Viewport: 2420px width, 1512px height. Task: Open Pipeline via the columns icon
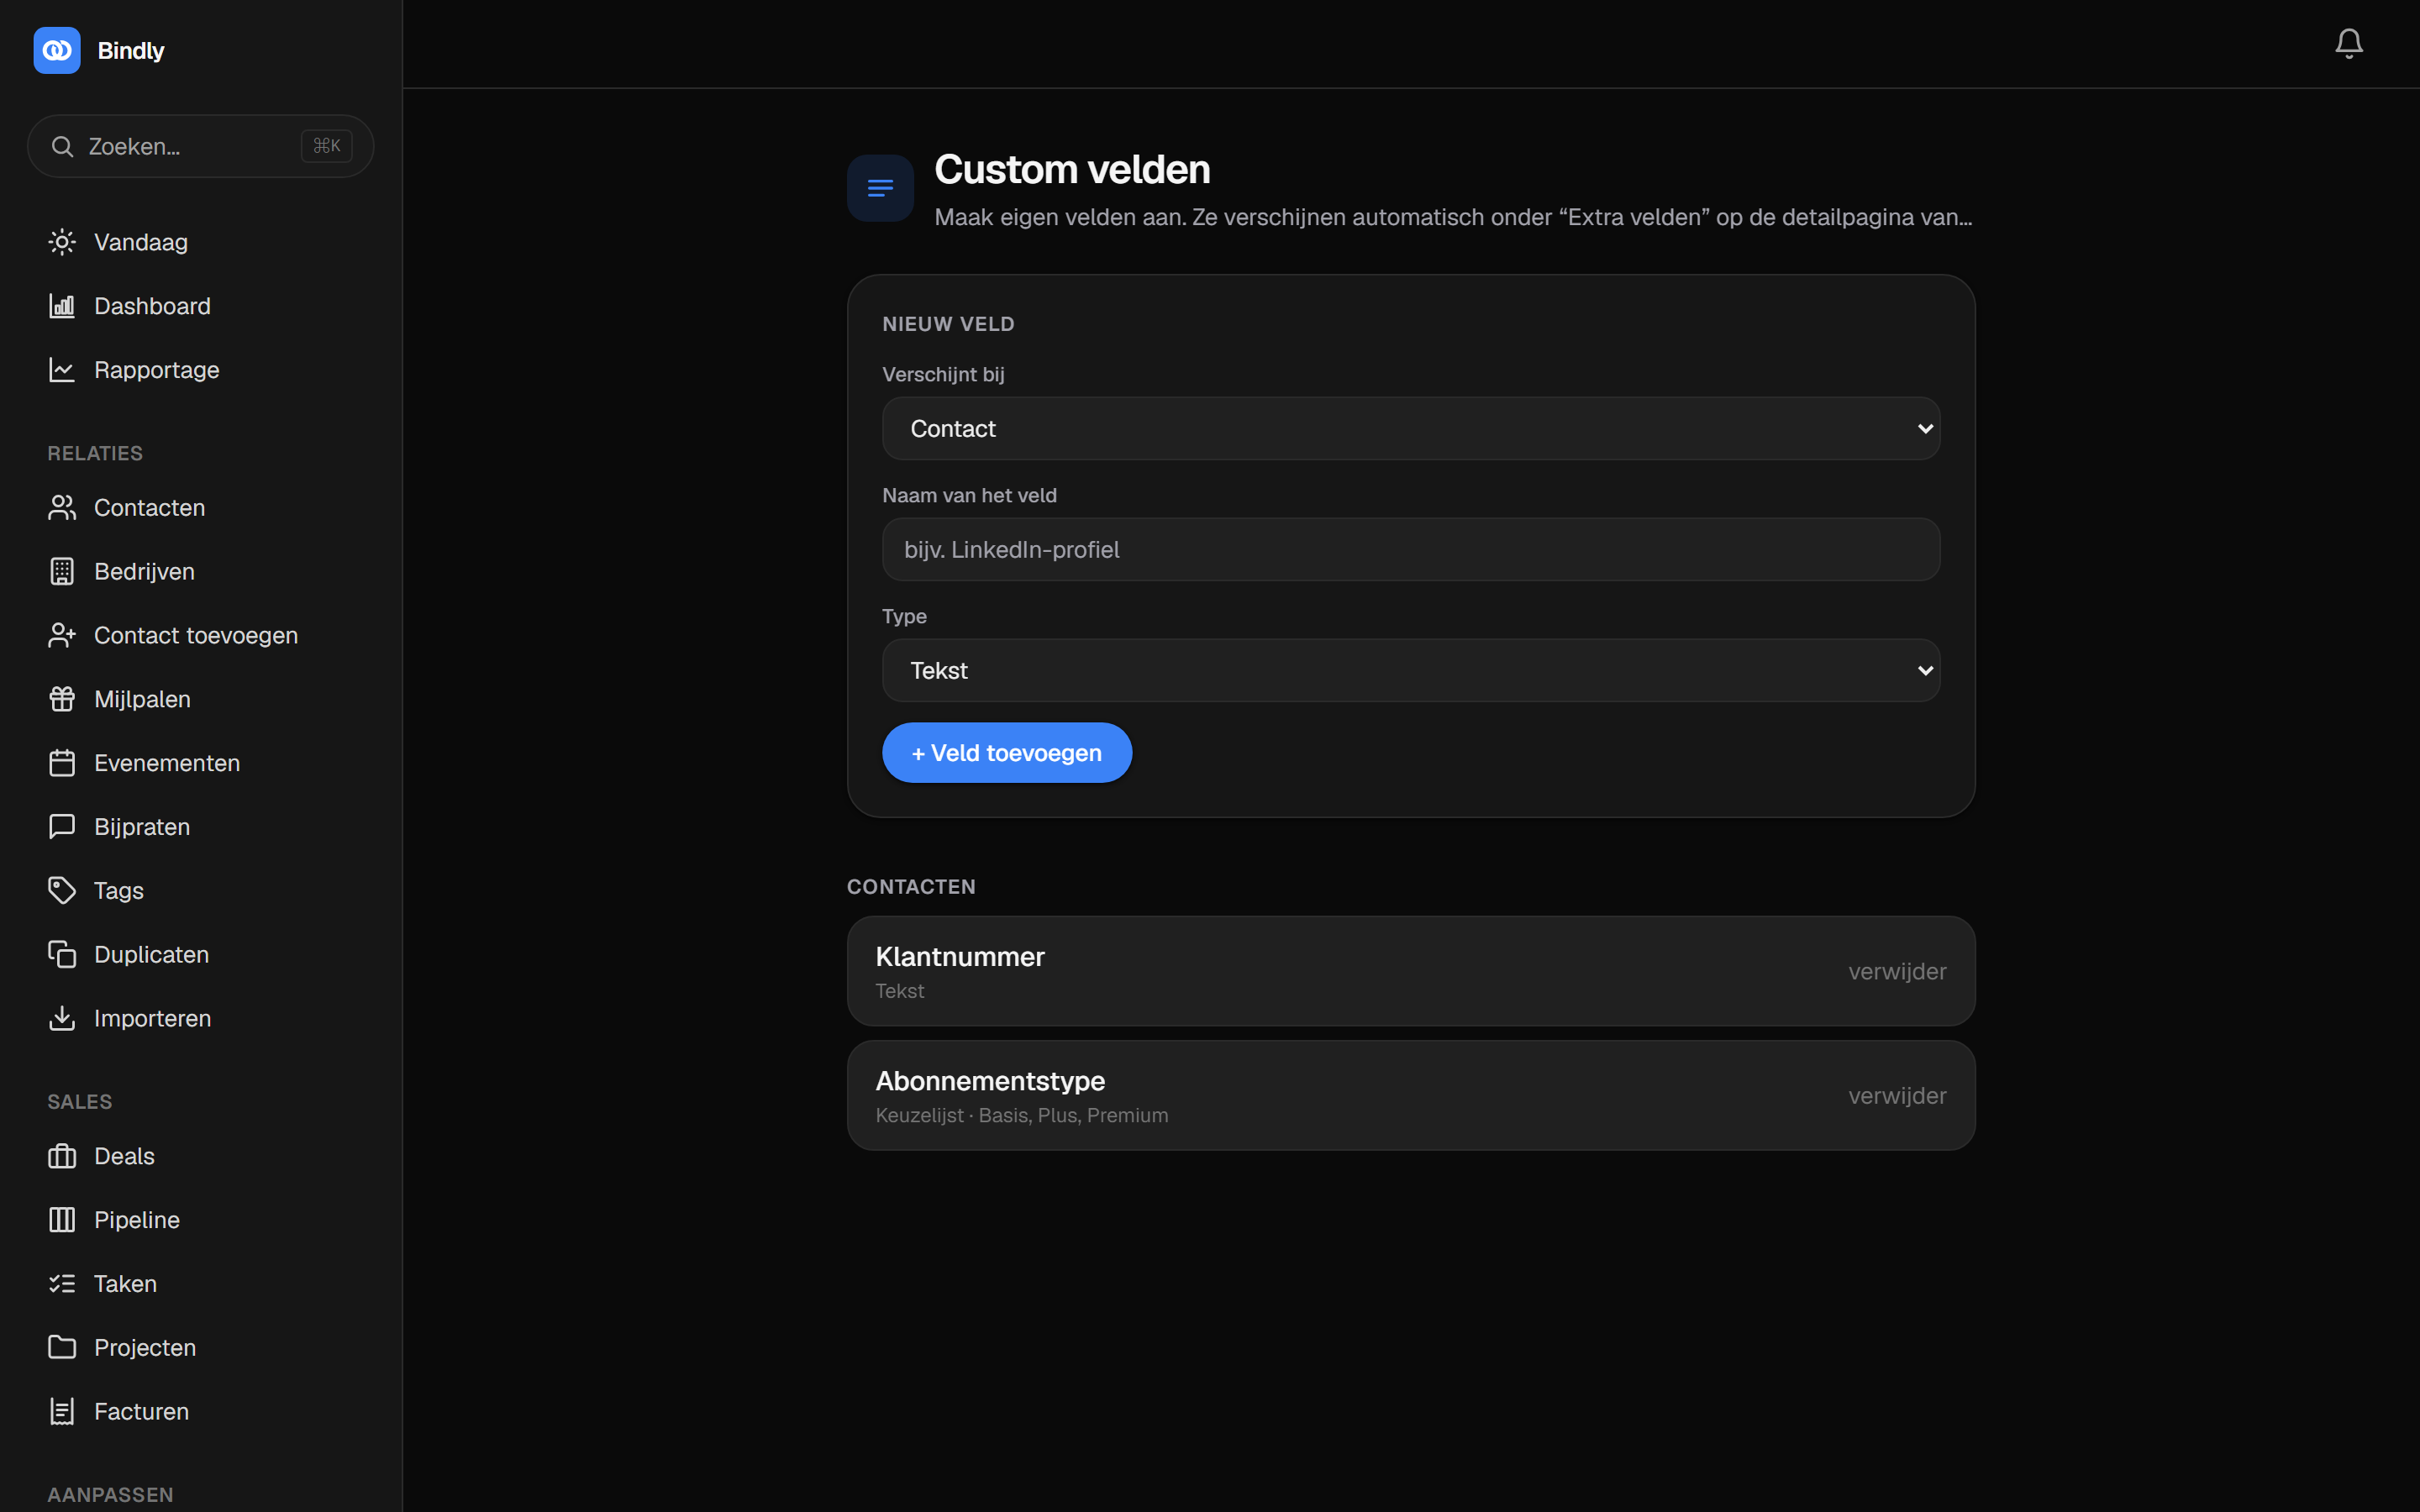point(62,1220)
